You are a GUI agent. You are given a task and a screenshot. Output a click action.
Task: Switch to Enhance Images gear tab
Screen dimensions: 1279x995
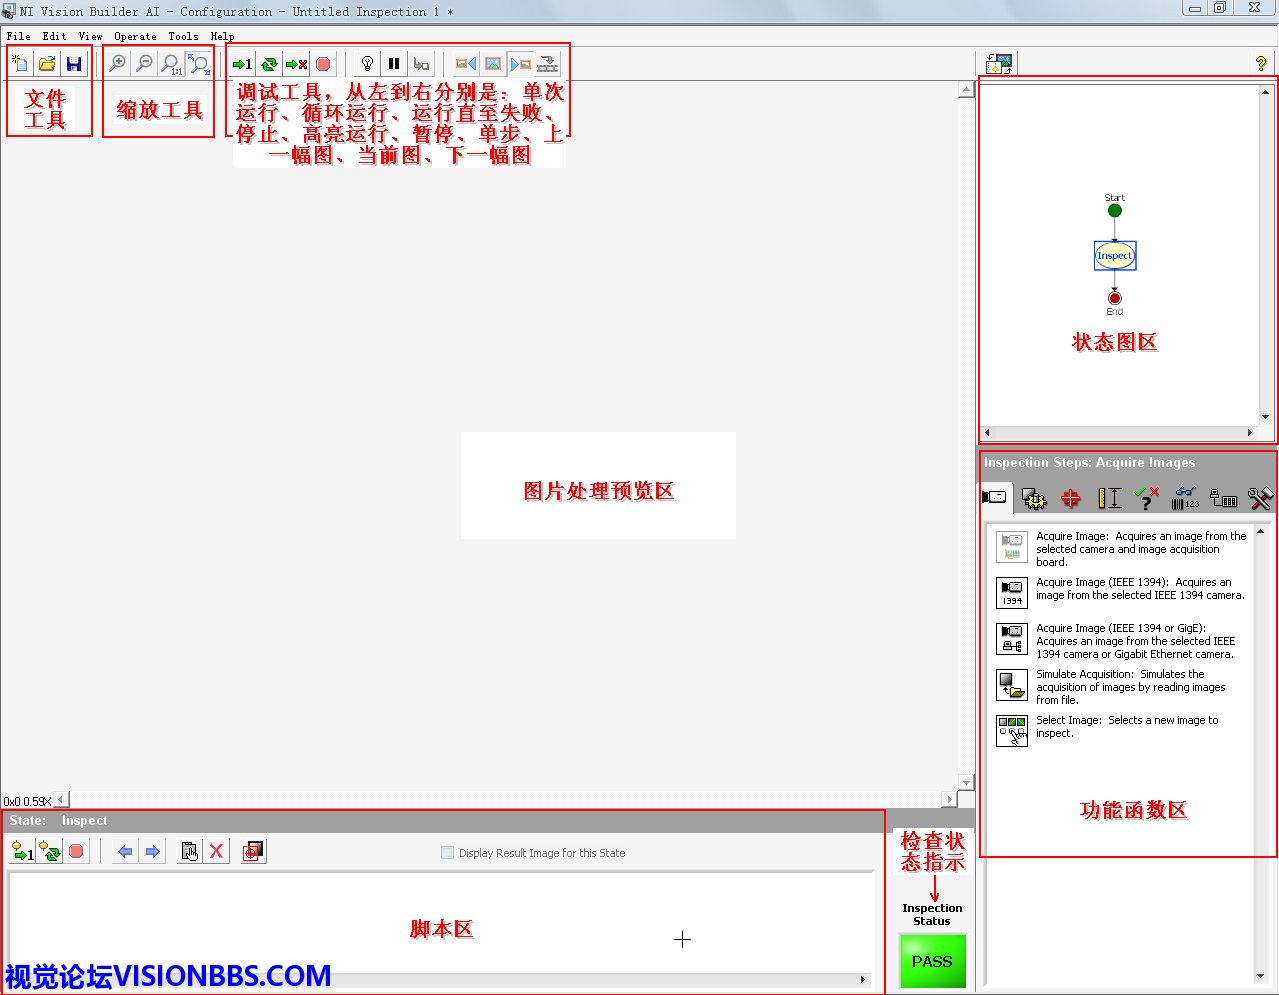click(1034, 498)
